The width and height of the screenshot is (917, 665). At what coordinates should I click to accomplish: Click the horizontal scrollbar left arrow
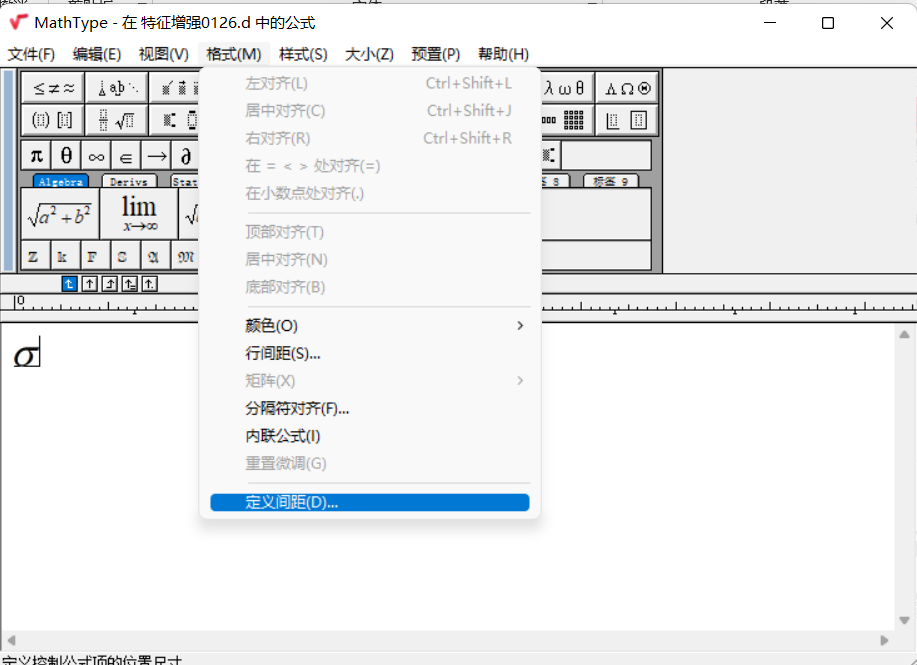(11, 640)
